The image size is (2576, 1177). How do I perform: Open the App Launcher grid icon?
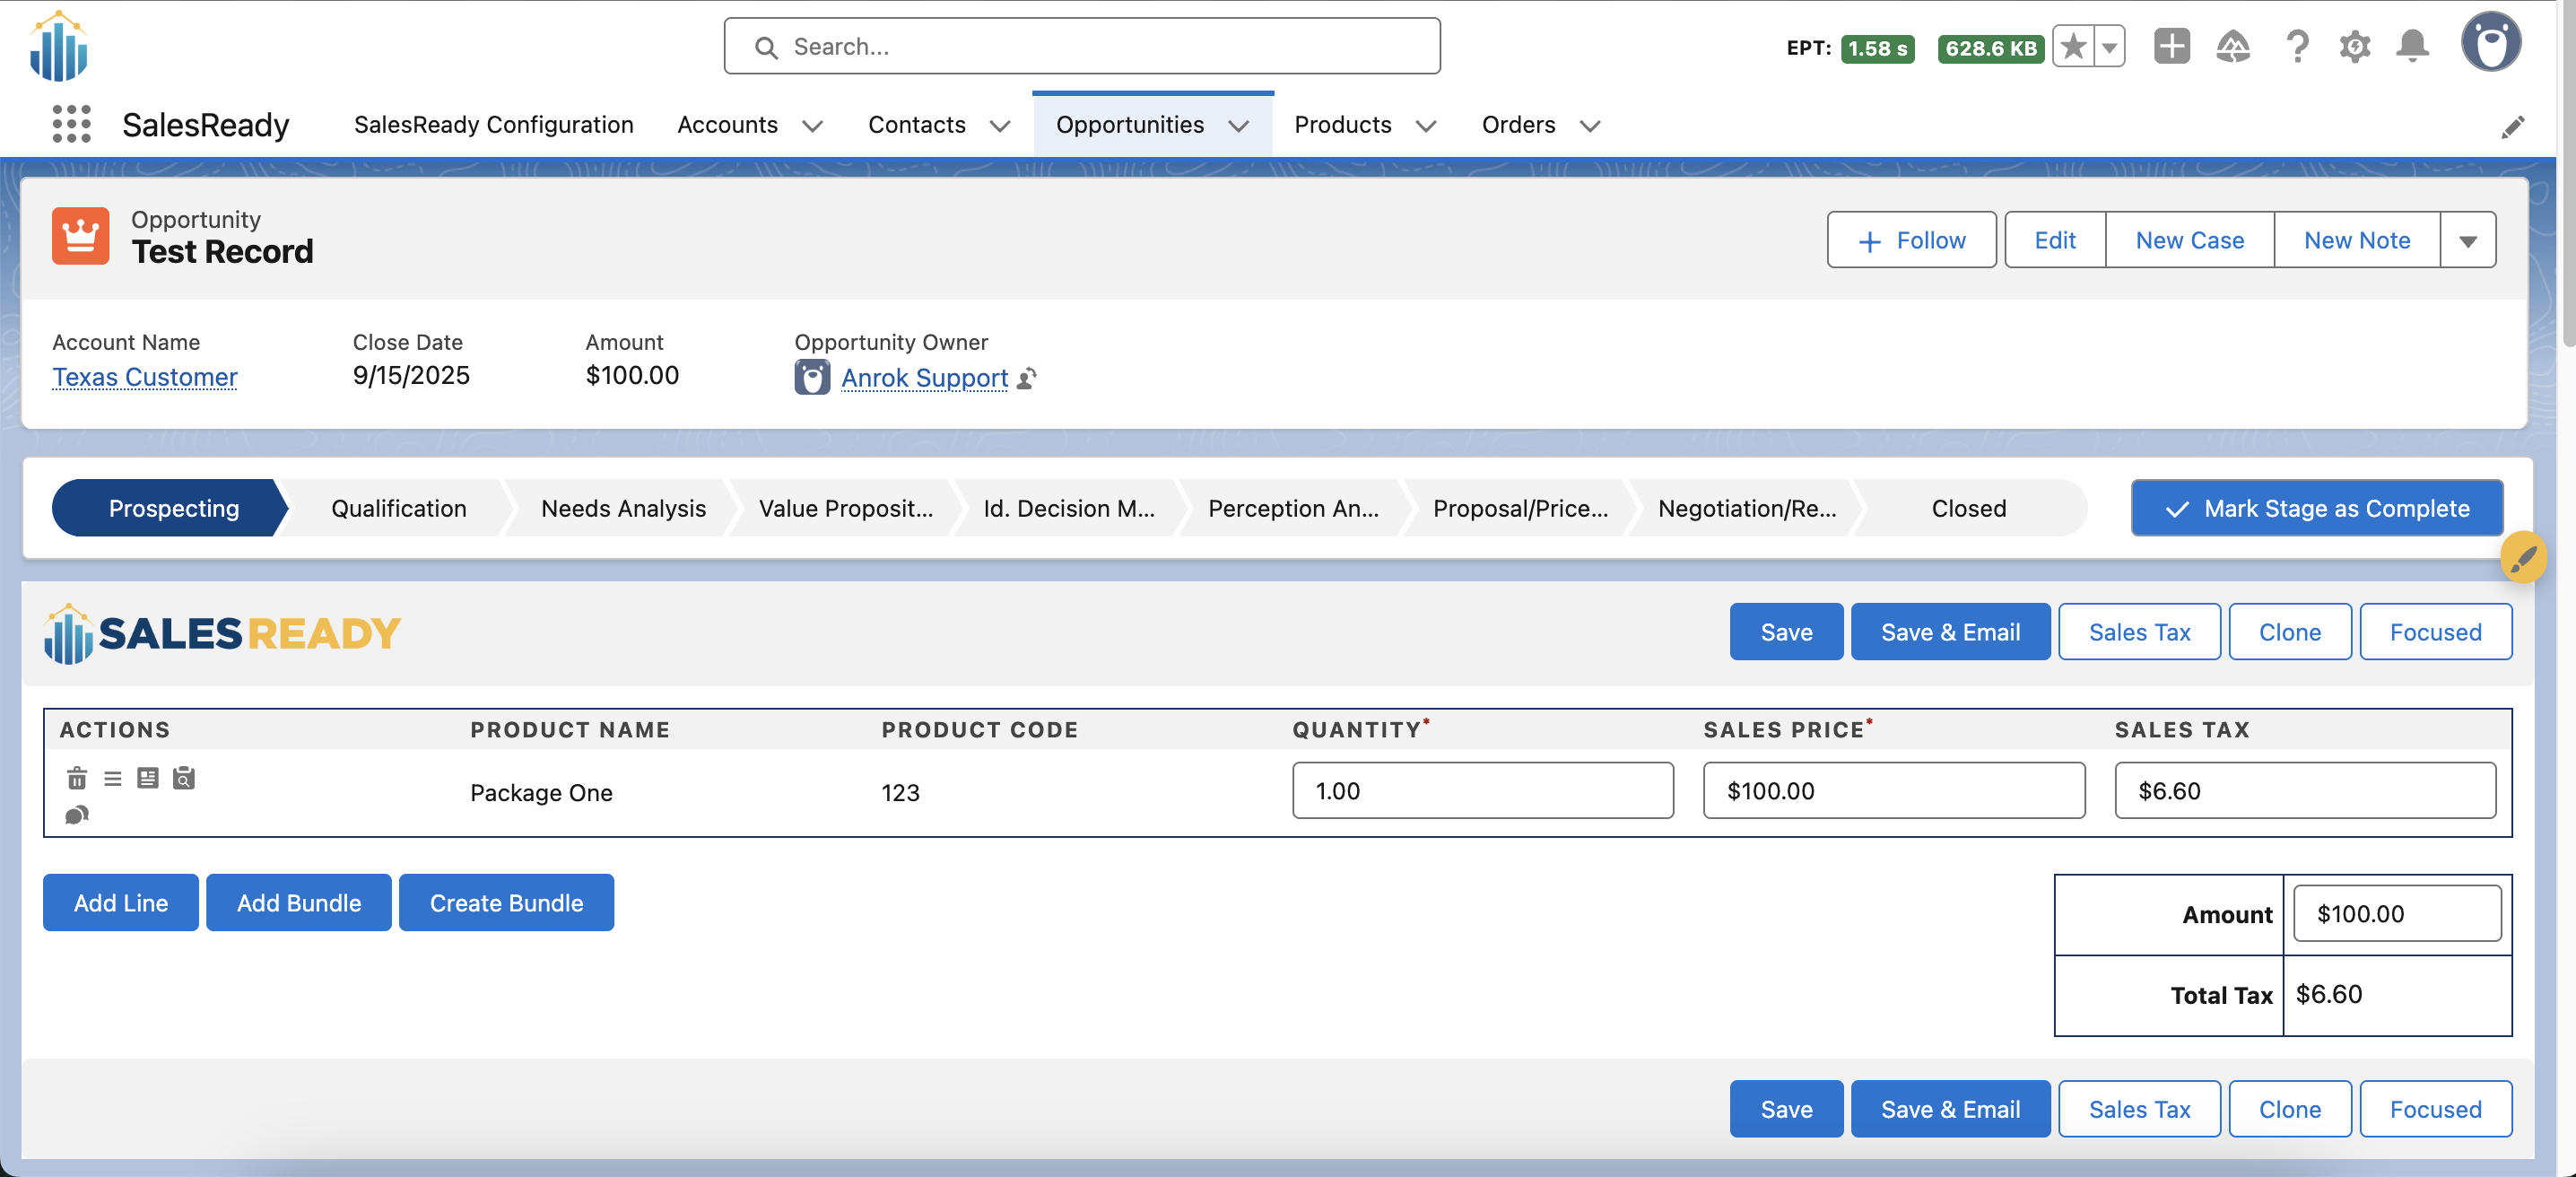coord(71,125)
